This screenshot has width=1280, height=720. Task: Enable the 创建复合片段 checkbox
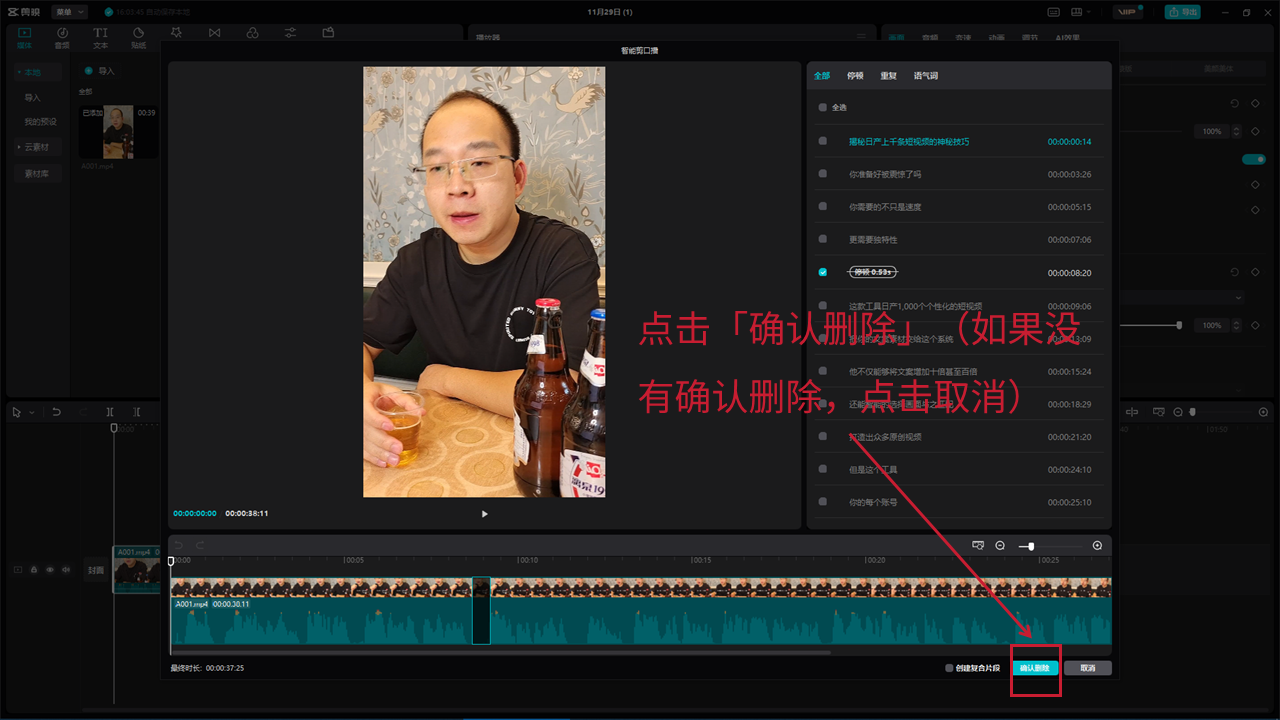pos(949,668)
